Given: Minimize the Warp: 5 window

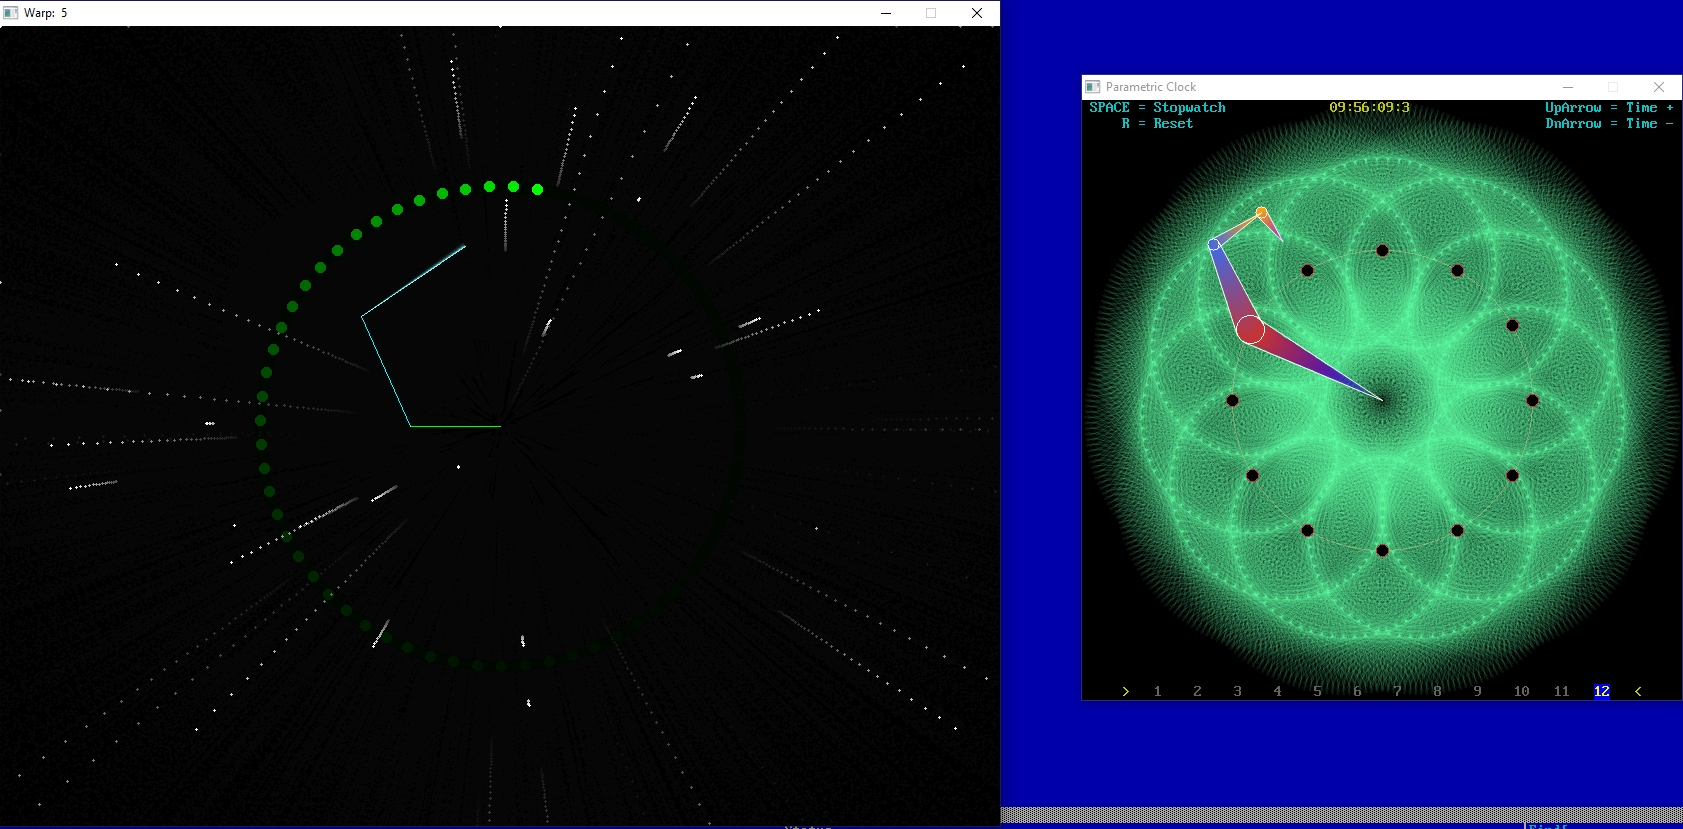Looking at the screenshot, I should pyautogui.click(x=886, y=13).
